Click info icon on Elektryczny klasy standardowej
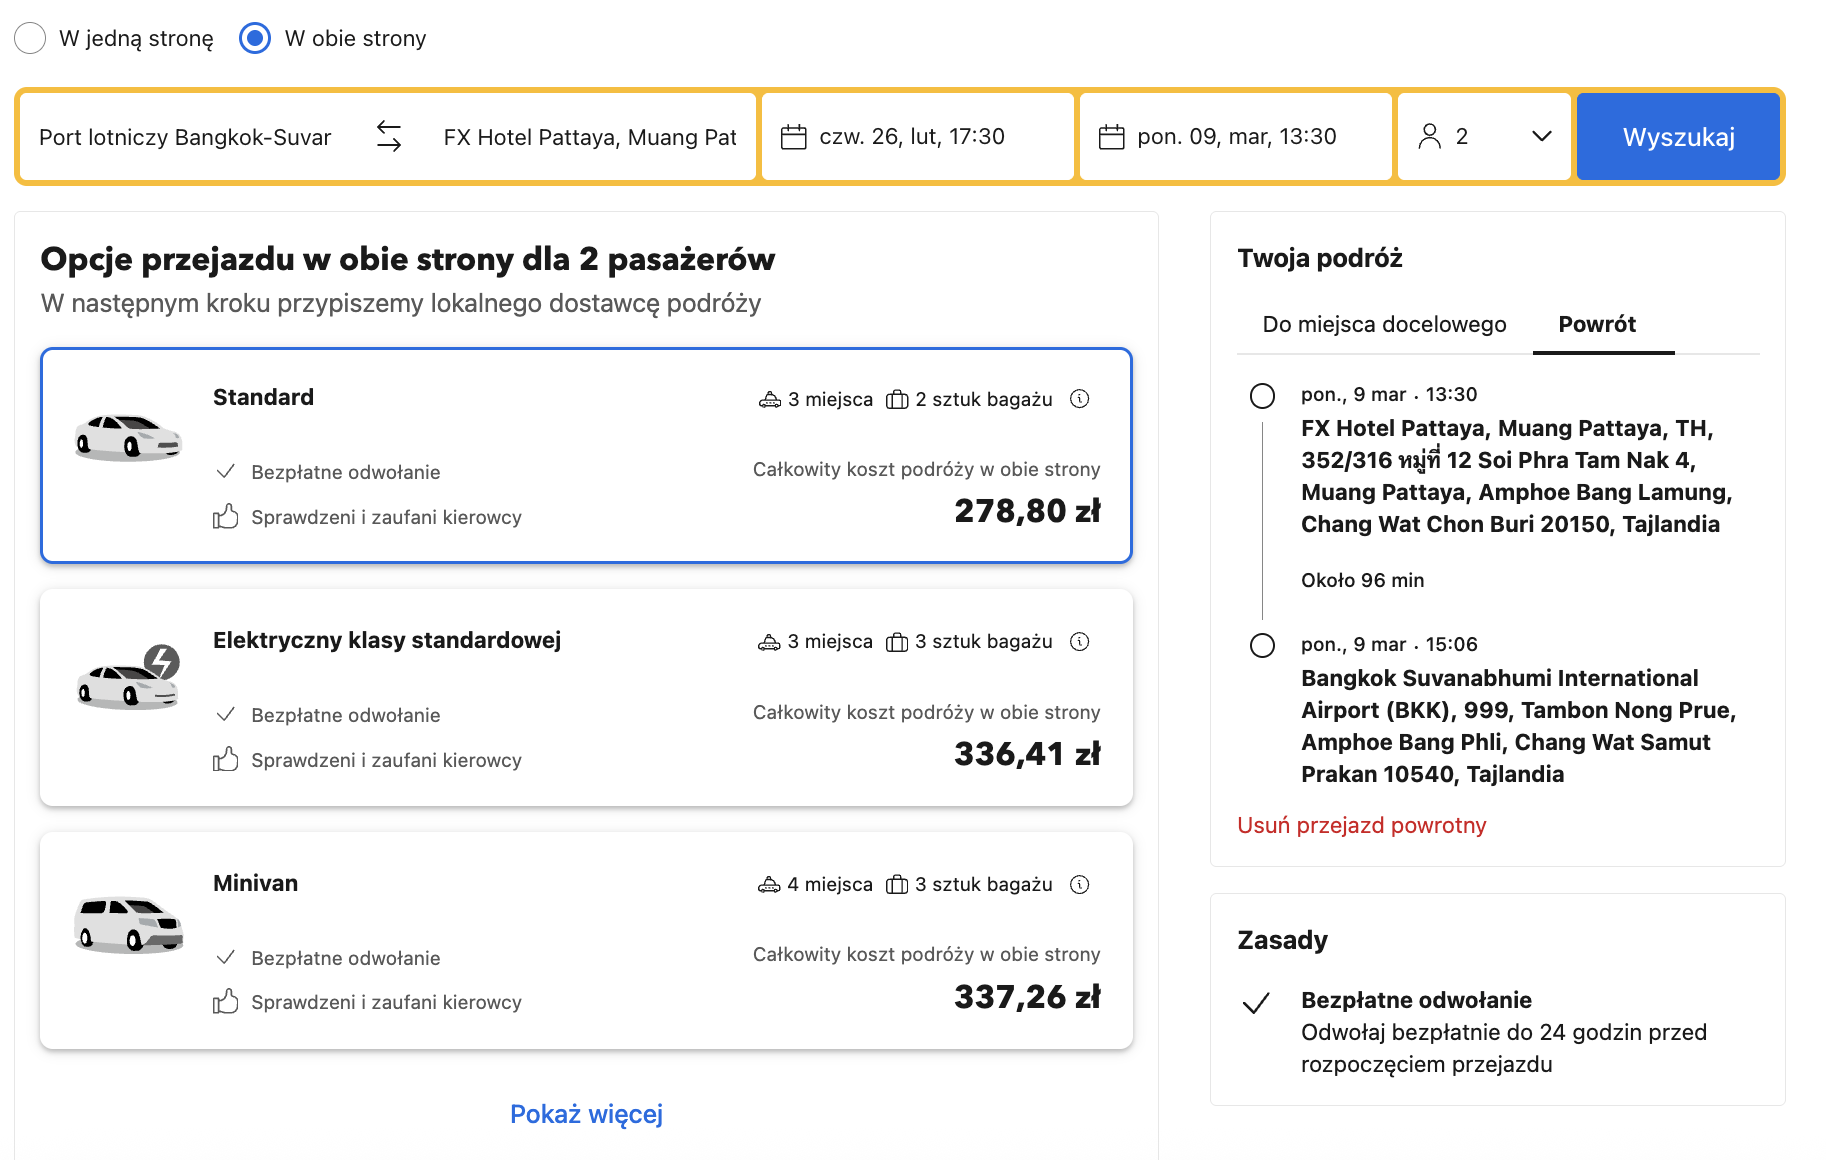The image size is (1826, 1160). pyautogui.click(x=1080, y=642)
